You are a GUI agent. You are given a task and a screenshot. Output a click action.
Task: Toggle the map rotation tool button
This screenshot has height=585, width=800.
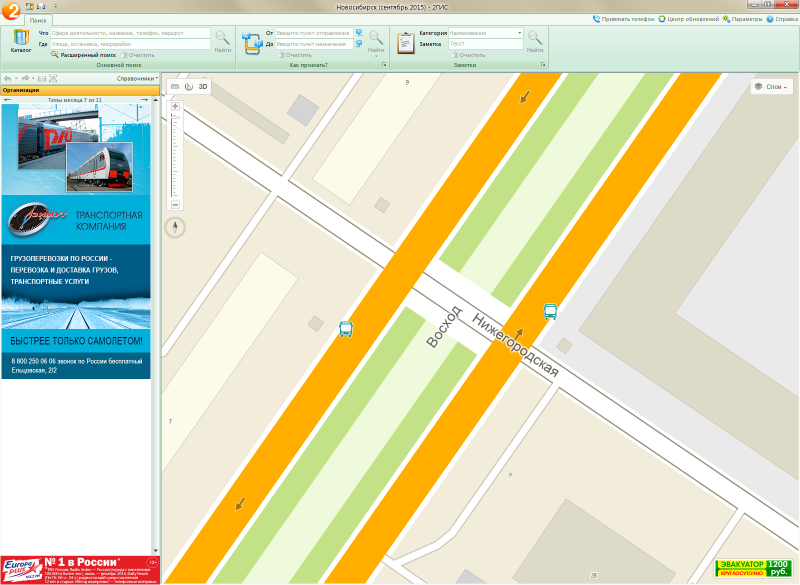click(189, 87)
